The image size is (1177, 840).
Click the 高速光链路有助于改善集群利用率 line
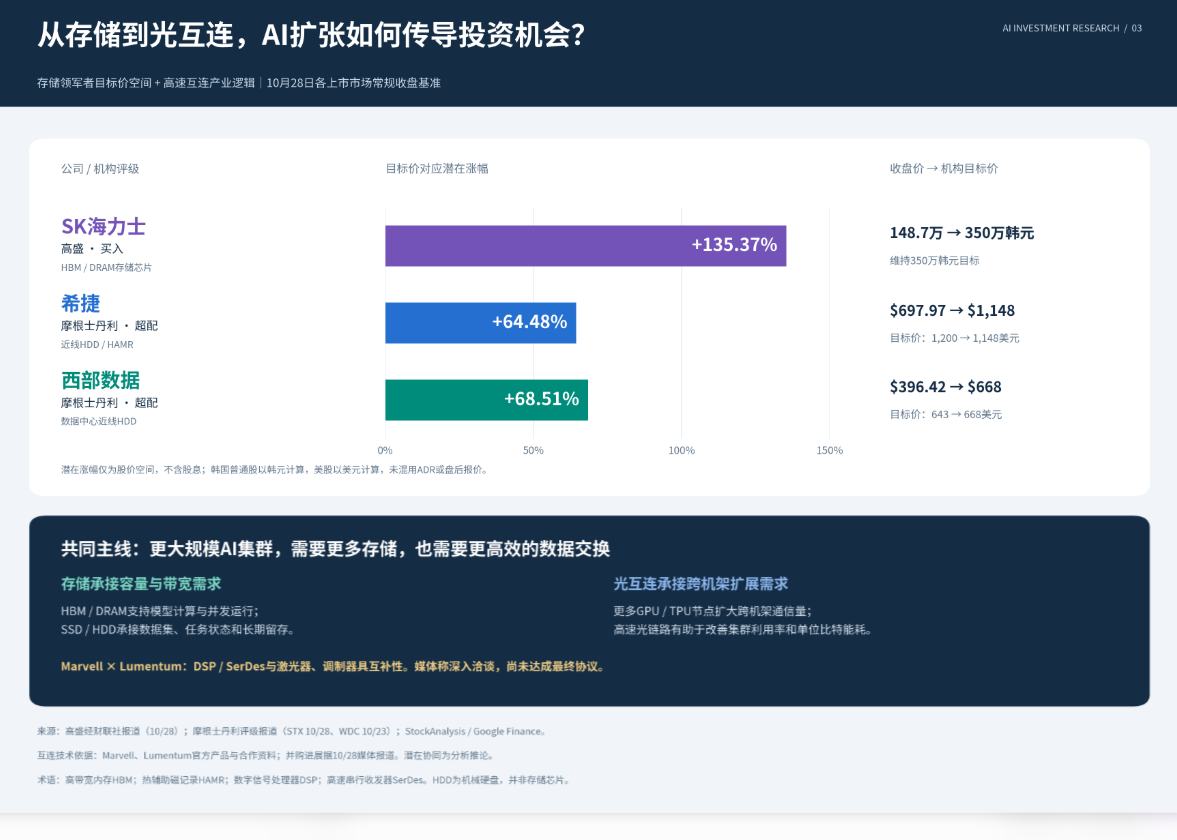[x=743, y=629]
